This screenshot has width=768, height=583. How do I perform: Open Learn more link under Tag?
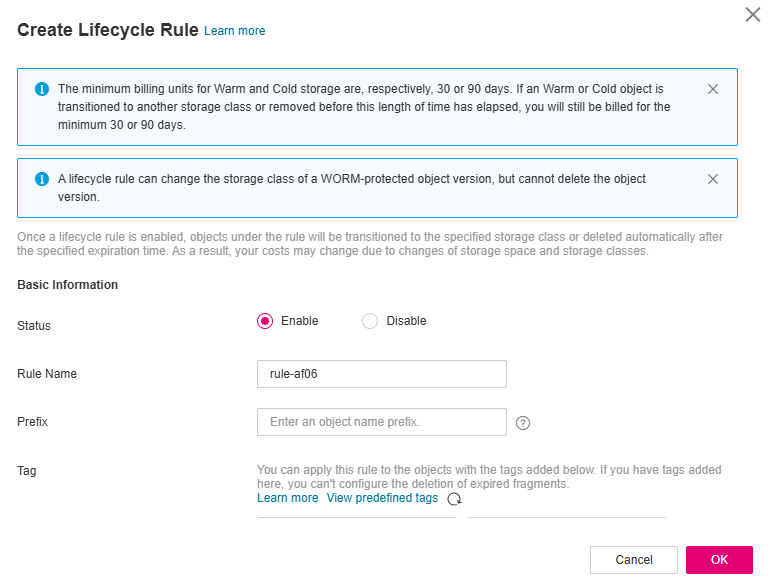(288, 498)
